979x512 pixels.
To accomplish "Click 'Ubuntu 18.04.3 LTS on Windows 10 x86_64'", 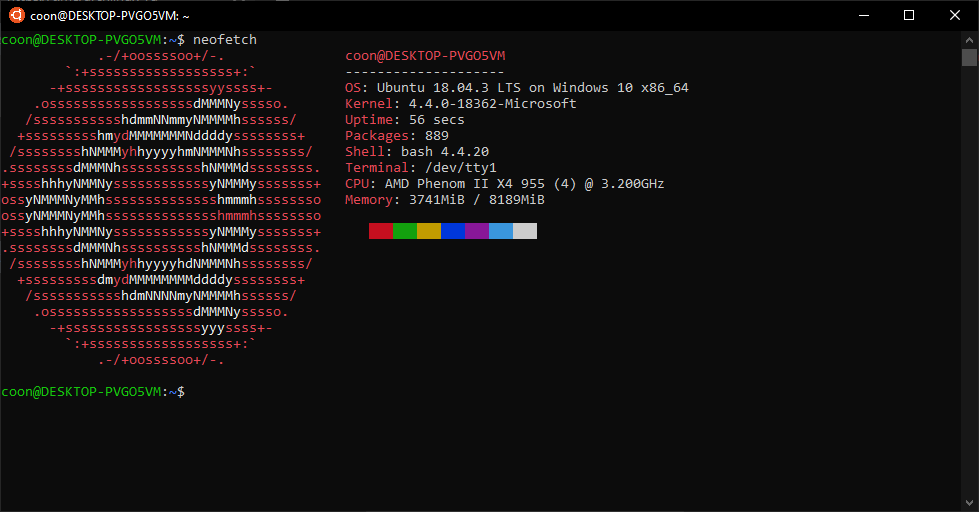I will click(533, 88).
